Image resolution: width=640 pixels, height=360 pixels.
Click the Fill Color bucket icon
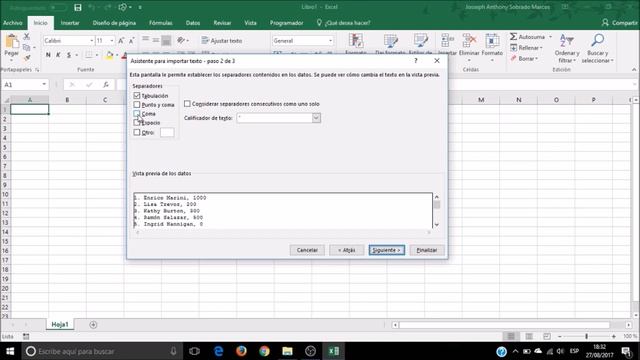(x=109, y=55)
